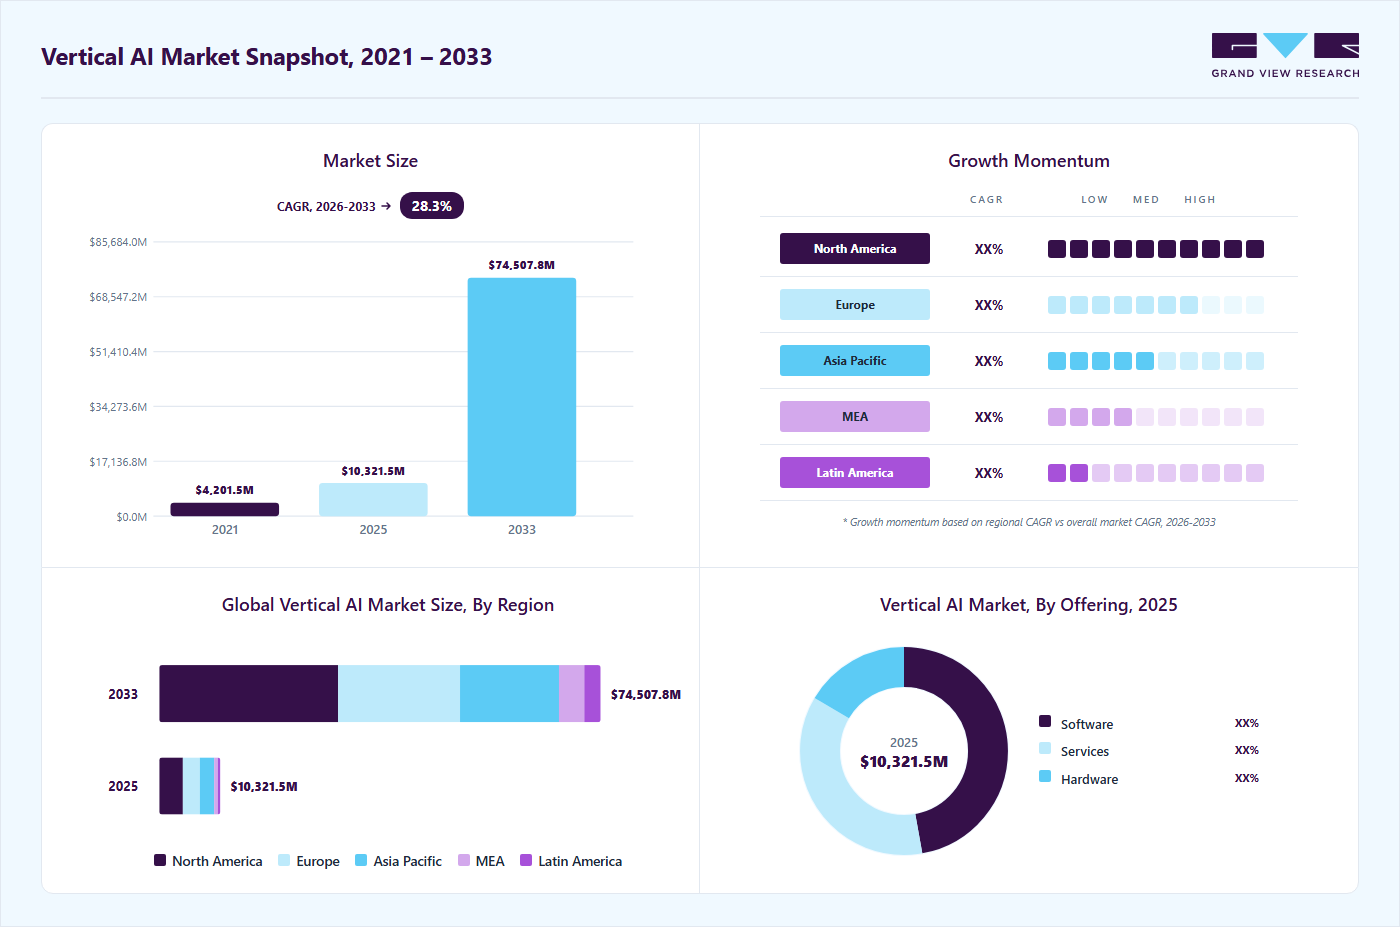Toggle North America in the region legend
Screen dimensions: 1400x927
208,861
